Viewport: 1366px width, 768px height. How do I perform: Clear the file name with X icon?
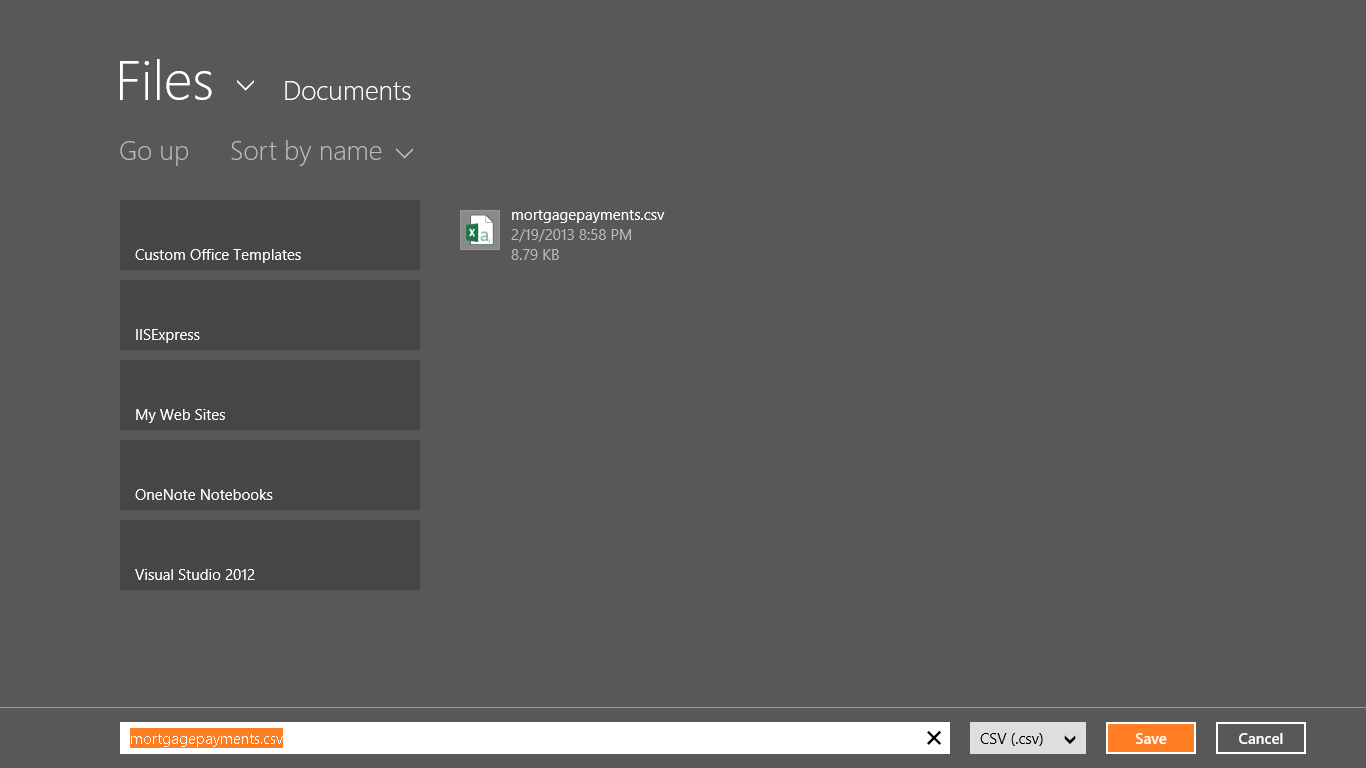point(934,738)
